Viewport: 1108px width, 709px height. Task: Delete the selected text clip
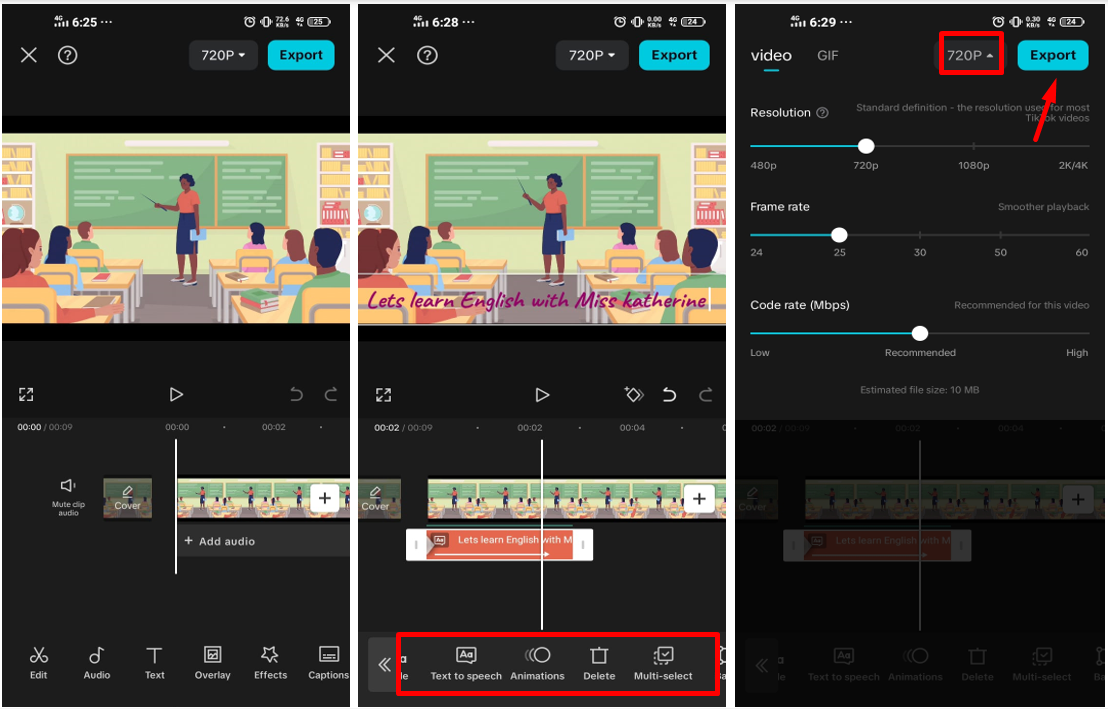coord(599,664)
